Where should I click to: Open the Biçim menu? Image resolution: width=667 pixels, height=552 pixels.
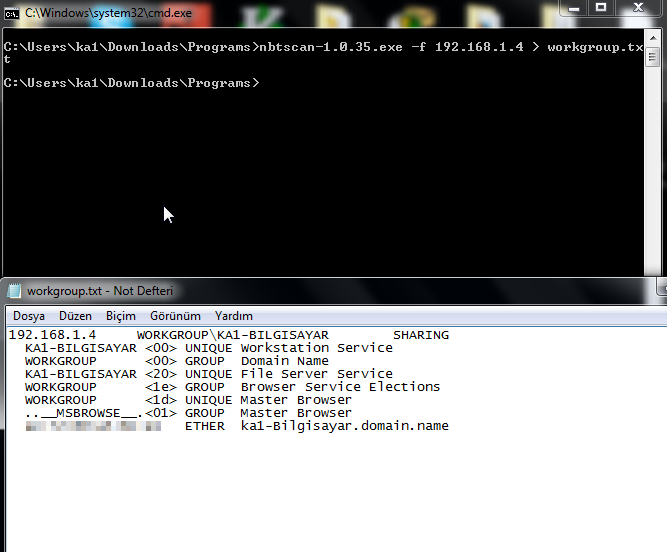(x=120, y=316)
